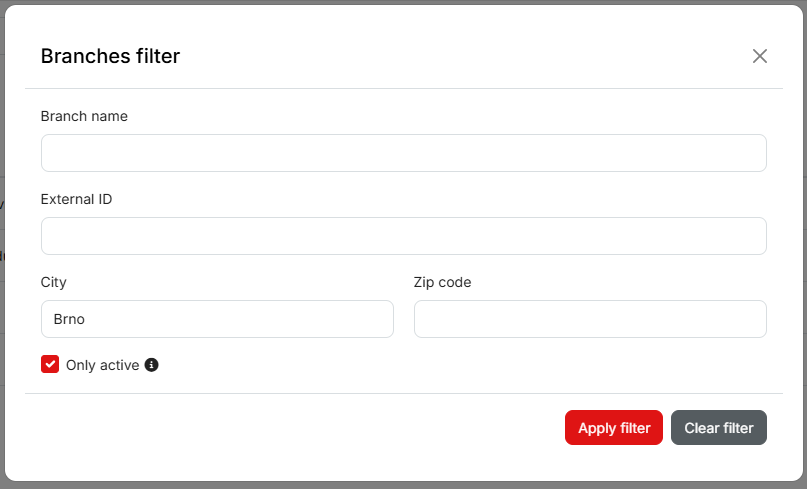Click empty footer space left of Apply filter

pyautogui.click(x=300, y=428)
